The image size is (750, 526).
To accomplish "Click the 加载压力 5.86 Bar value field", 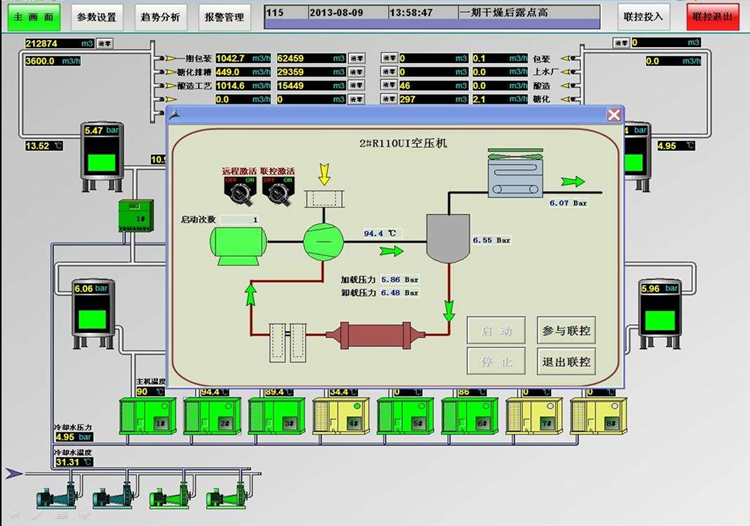I will coord(399,279).
